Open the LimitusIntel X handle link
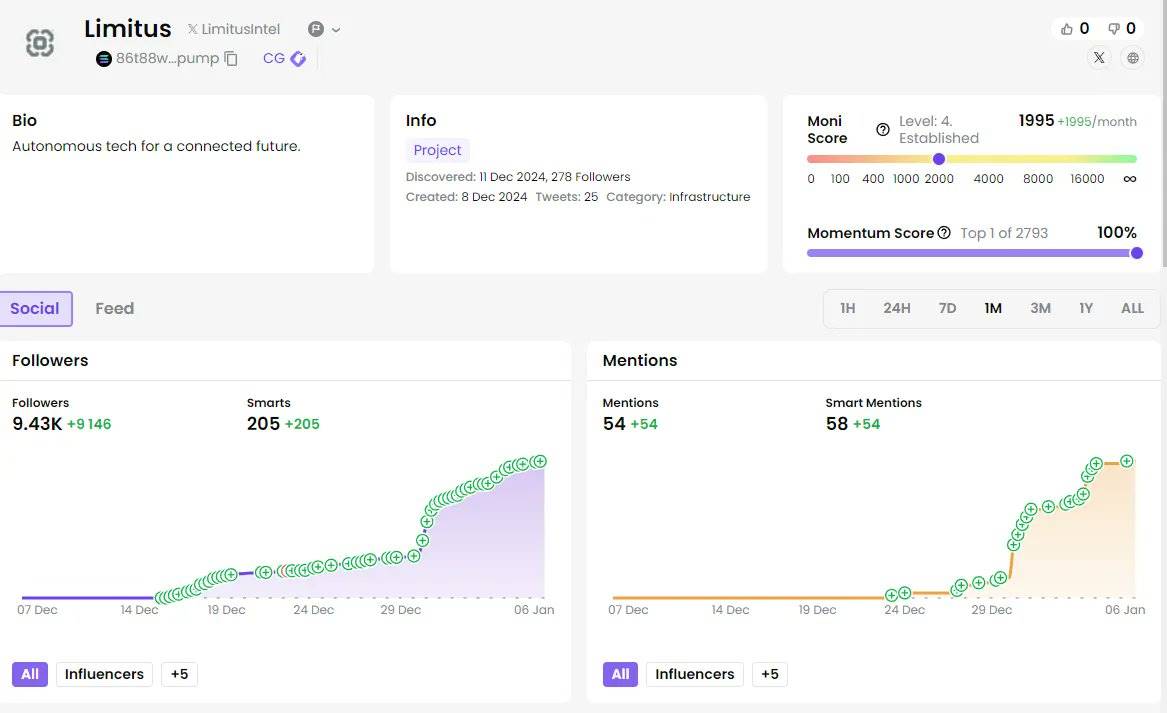Screen dimensions: 1167x713 point(234,30)
